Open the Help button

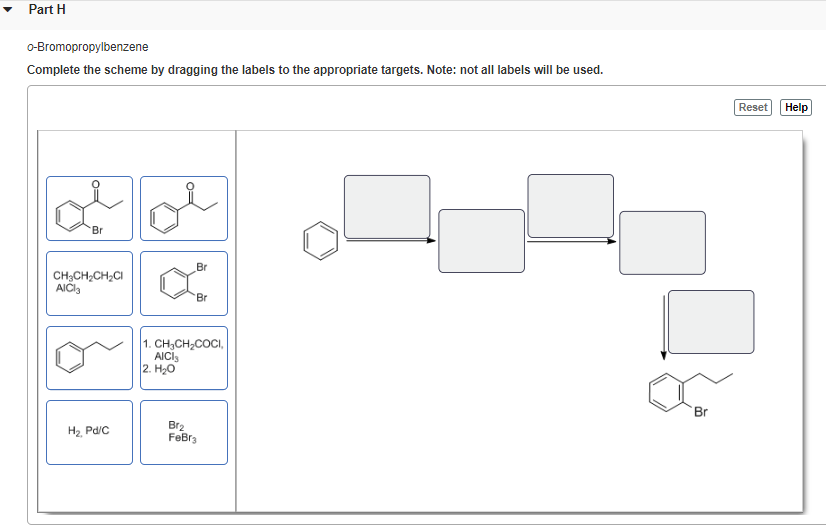[795, 107]
